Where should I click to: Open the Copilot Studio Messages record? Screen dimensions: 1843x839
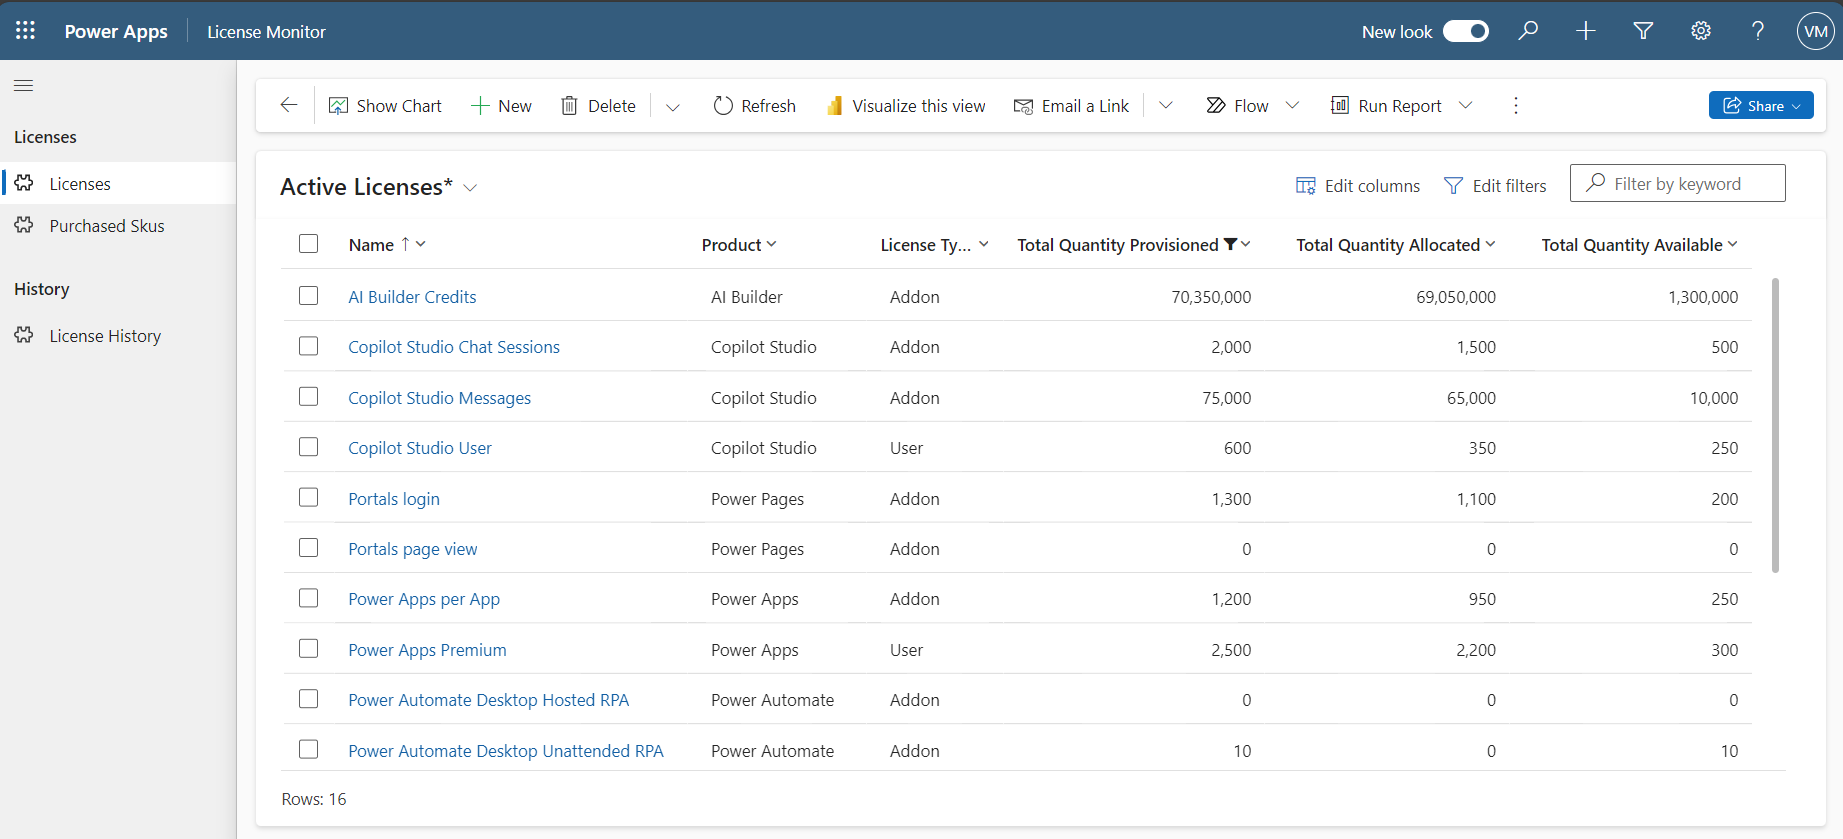point(439,398)
